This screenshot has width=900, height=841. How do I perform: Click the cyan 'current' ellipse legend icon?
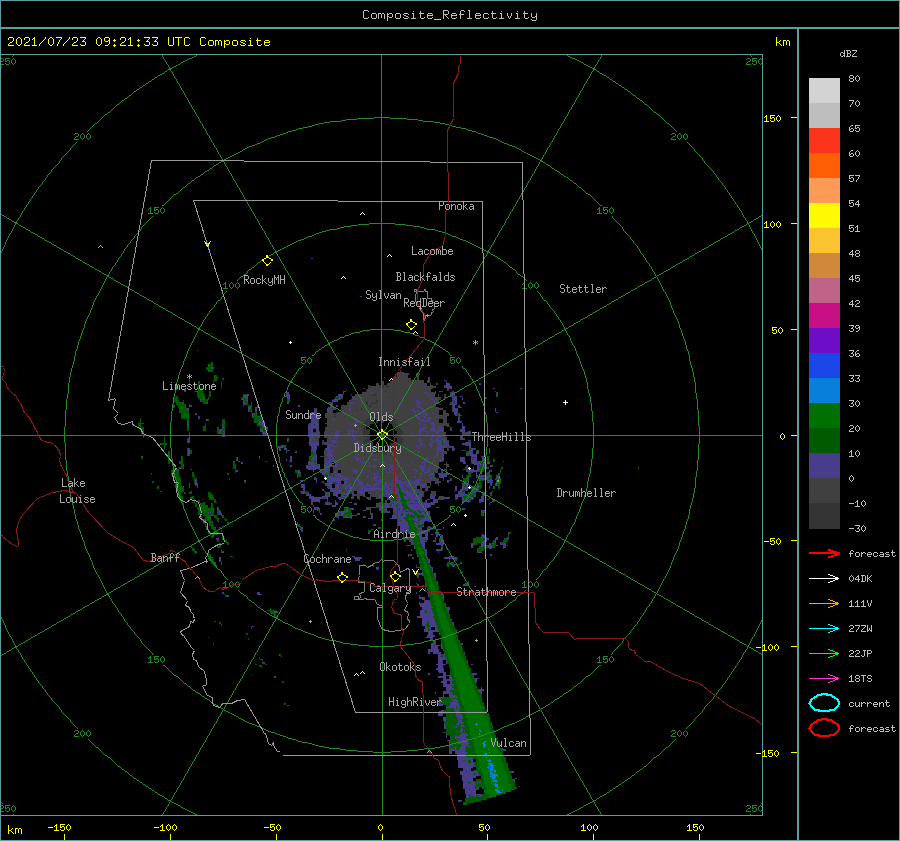pyautogui.click(x=824, y=703)
